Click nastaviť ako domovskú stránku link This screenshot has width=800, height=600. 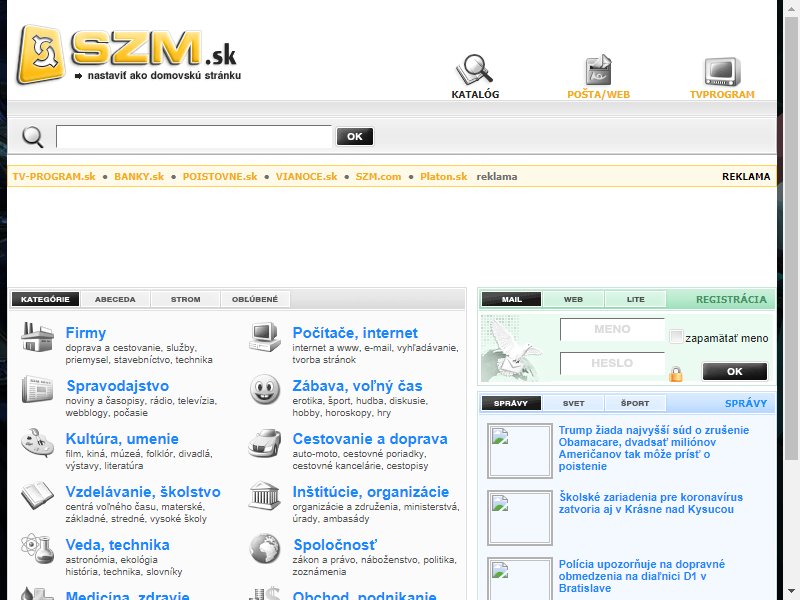[x=164, y=76]
